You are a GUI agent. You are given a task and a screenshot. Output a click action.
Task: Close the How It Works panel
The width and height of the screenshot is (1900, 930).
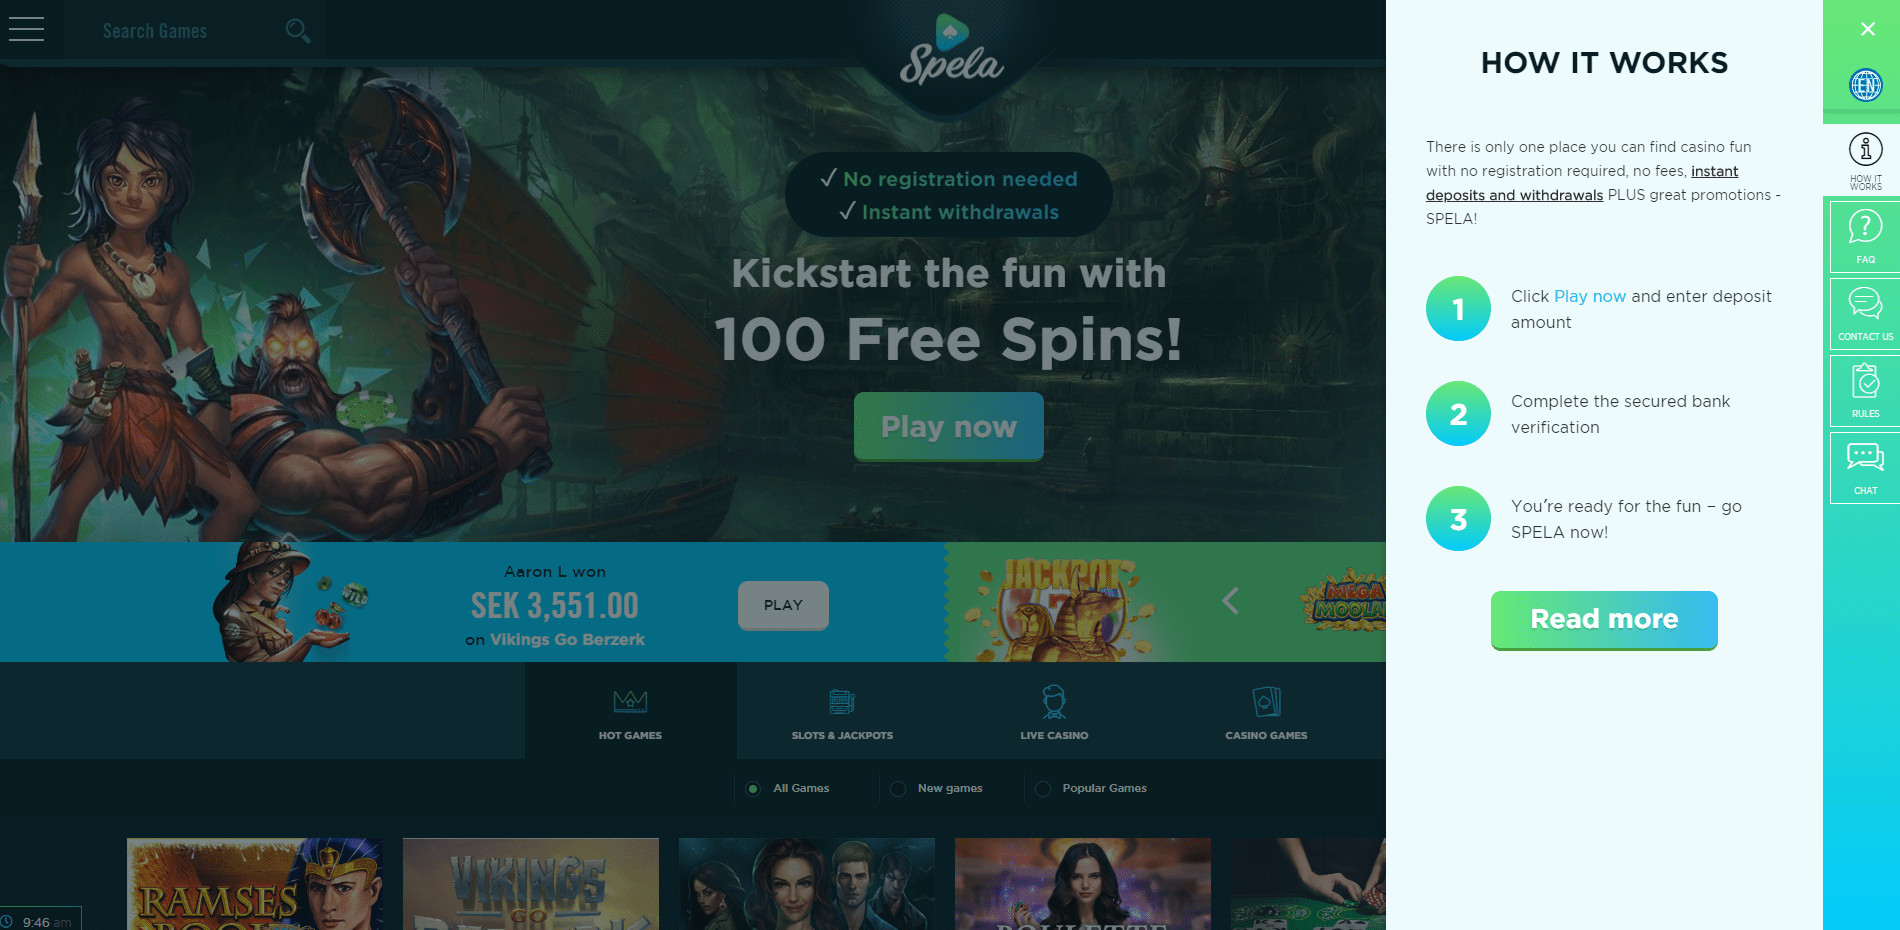coord(1867,29)
